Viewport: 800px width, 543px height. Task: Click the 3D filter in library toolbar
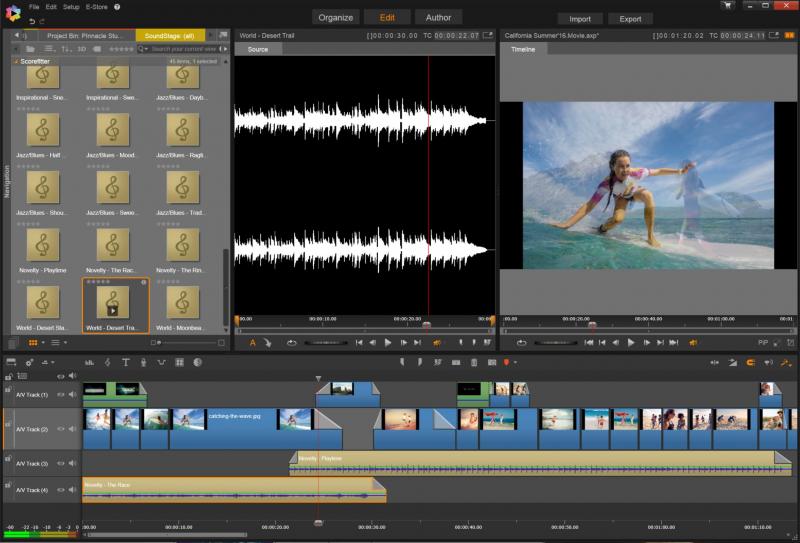pyautogui.click(x=82, y=49)
